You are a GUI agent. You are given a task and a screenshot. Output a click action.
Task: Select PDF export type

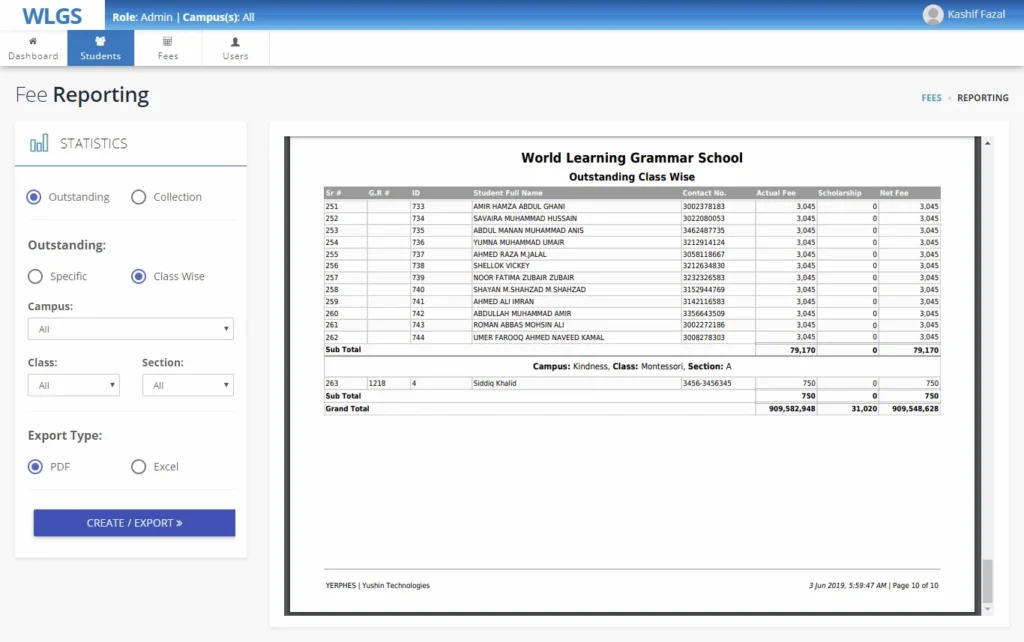[x=35, y=466]
